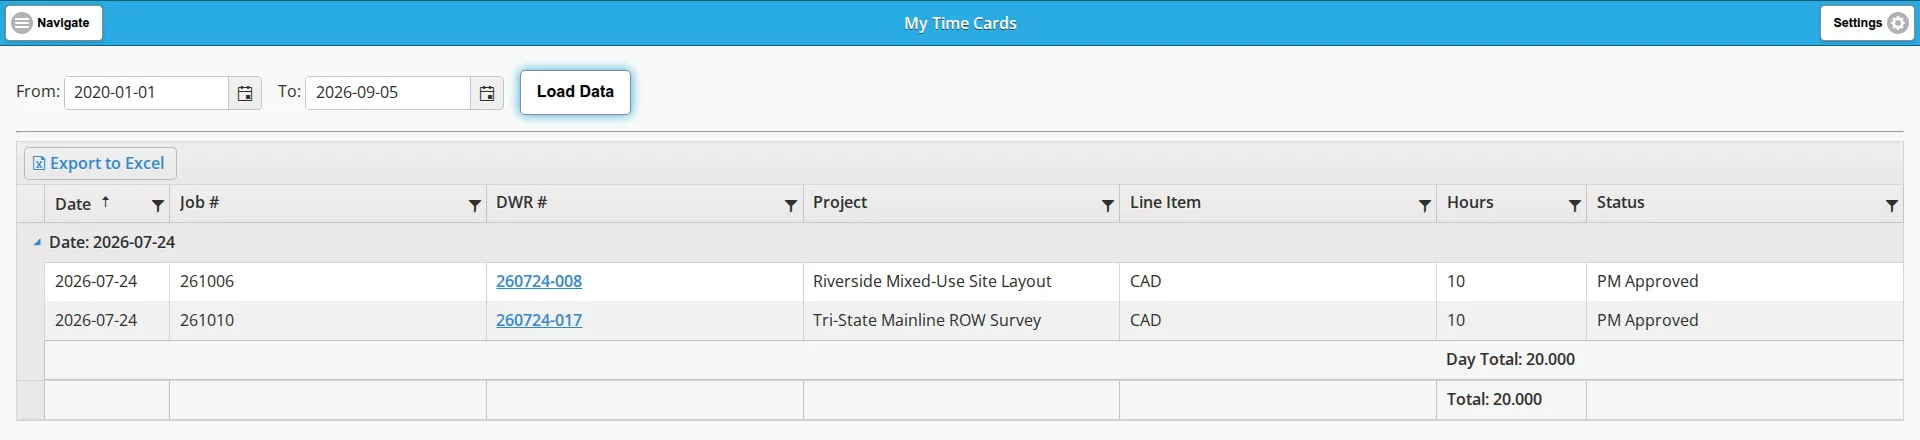Open the To date calendar picker

(x=487, y=93)
